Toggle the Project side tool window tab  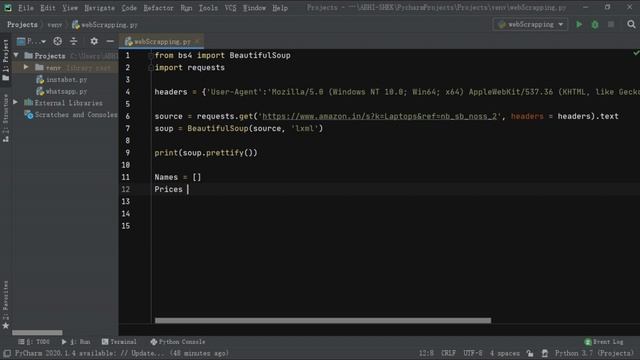coord(6,60)
